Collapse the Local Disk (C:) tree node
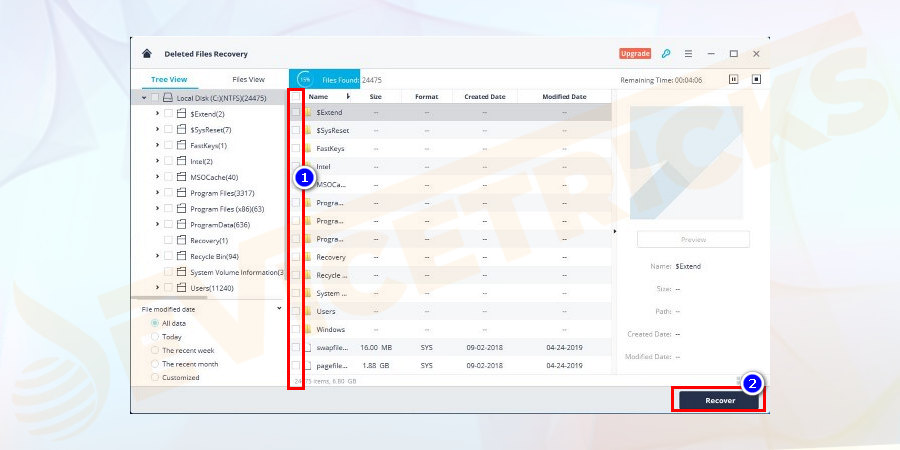 coord(143,98)
